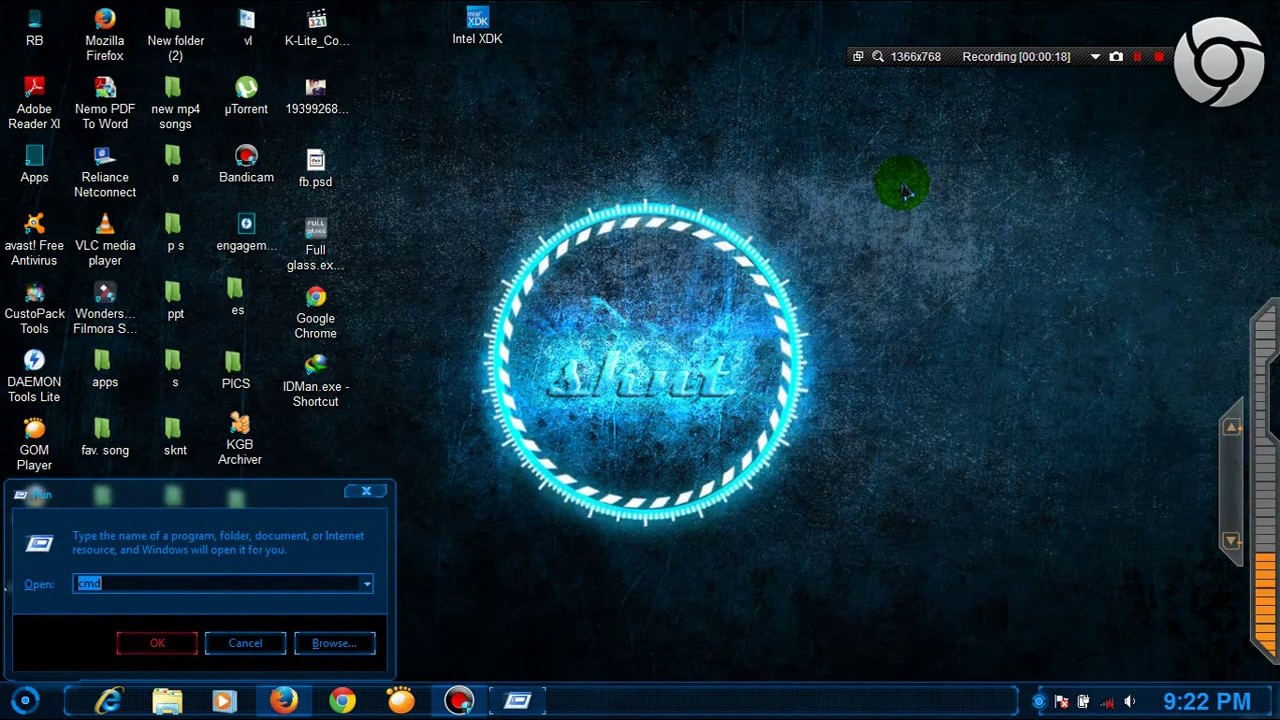Cancel the Run dialog
Screen dimensions: 1280x720
245,643
